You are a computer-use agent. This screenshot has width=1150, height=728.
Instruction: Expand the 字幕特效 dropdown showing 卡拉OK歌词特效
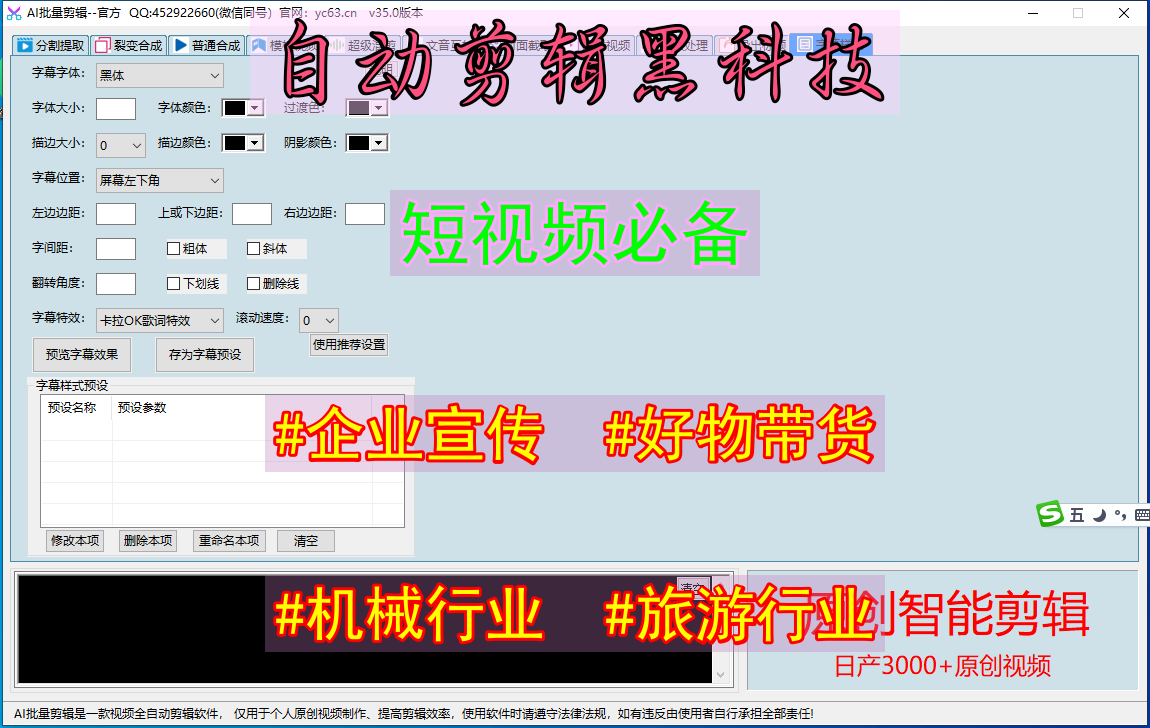pos(160,320)
